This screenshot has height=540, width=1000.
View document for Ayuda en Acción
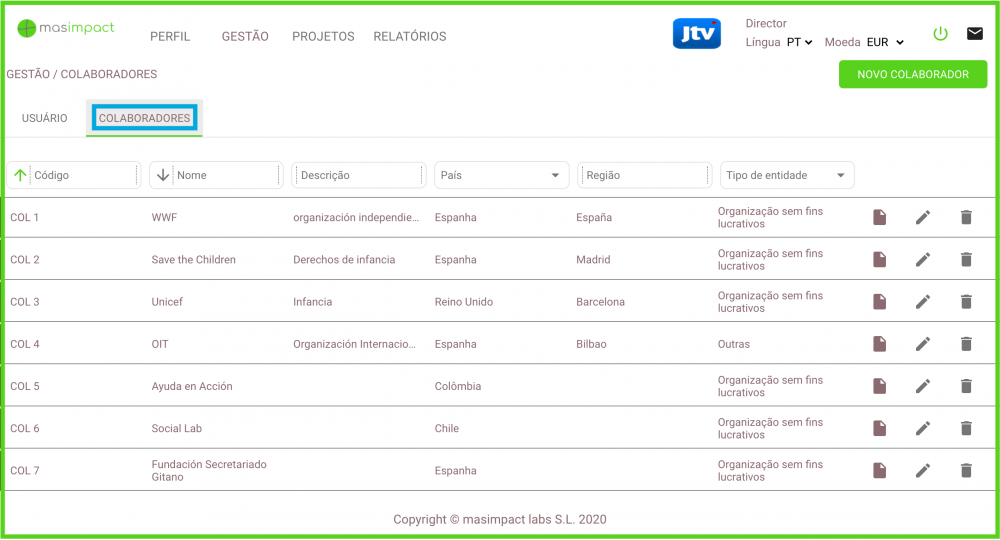click(x=880, y=386)
